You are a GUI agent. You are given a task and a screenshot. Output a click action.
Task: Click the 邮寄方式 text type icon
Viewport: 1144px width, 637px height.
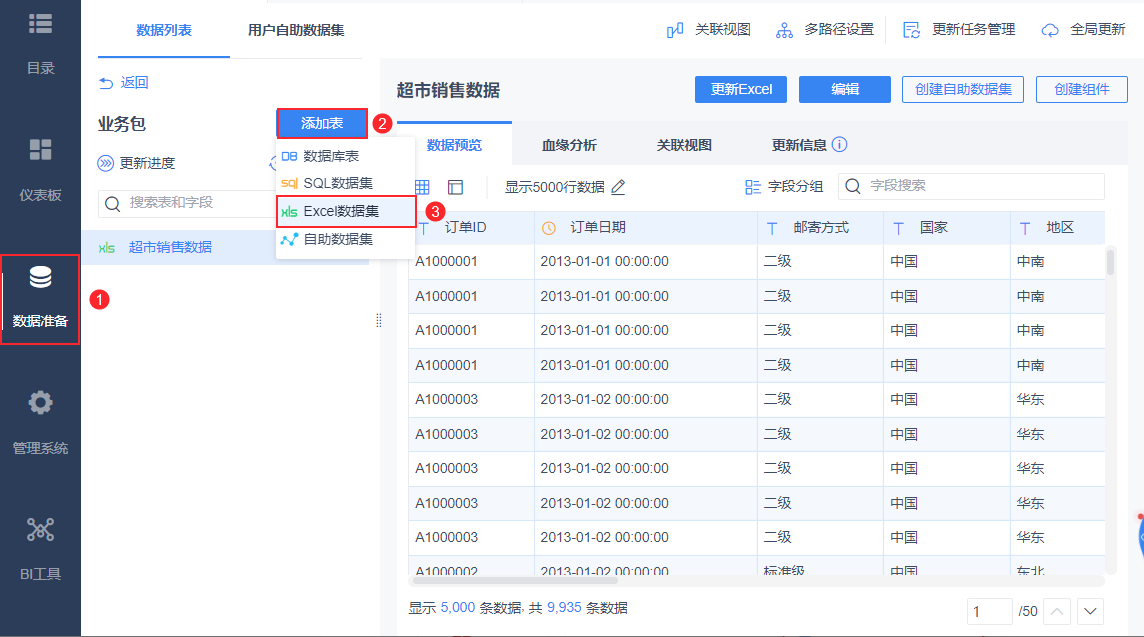[772, 228]
